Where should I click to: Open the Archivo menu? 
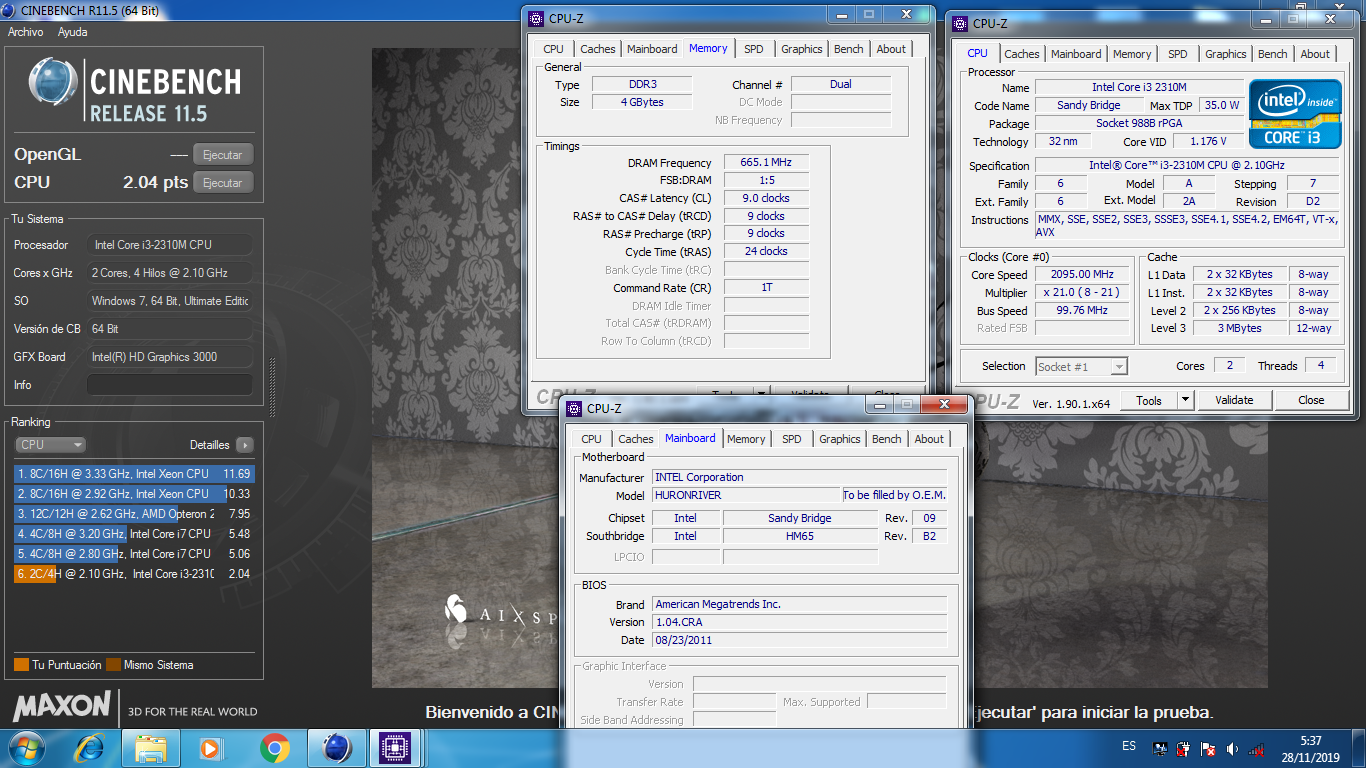point(26,32)
